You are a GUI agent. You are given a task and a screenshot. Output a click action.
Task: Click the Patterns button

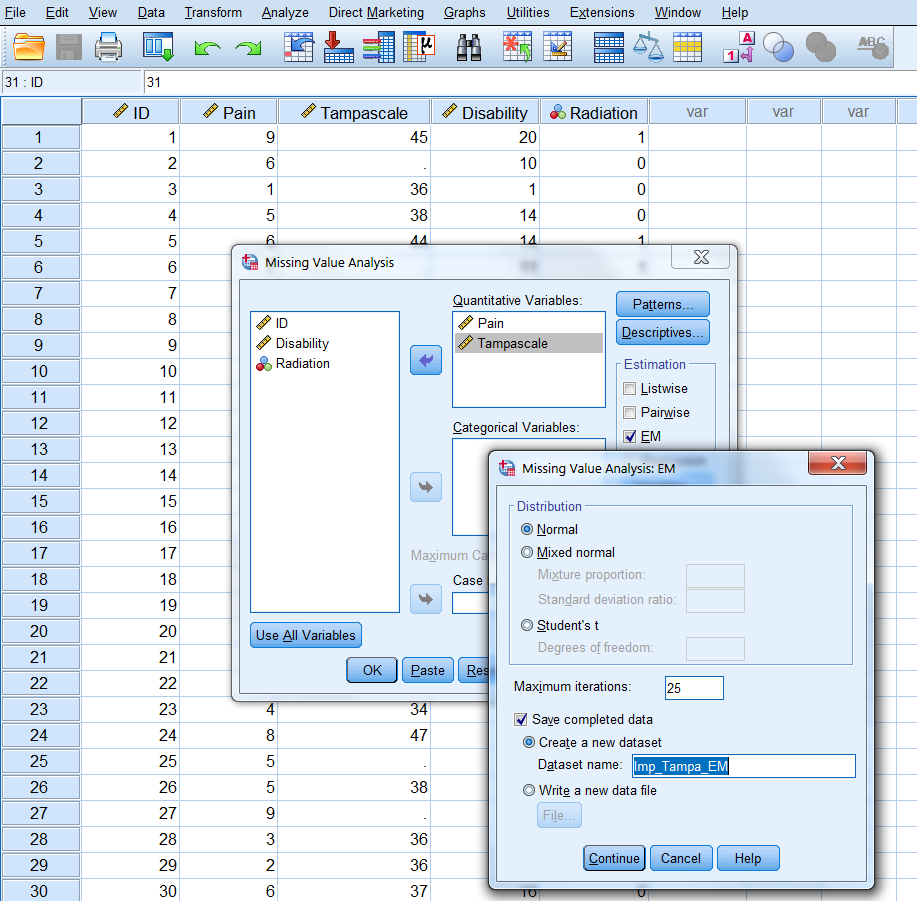click(x=662, y=304)
